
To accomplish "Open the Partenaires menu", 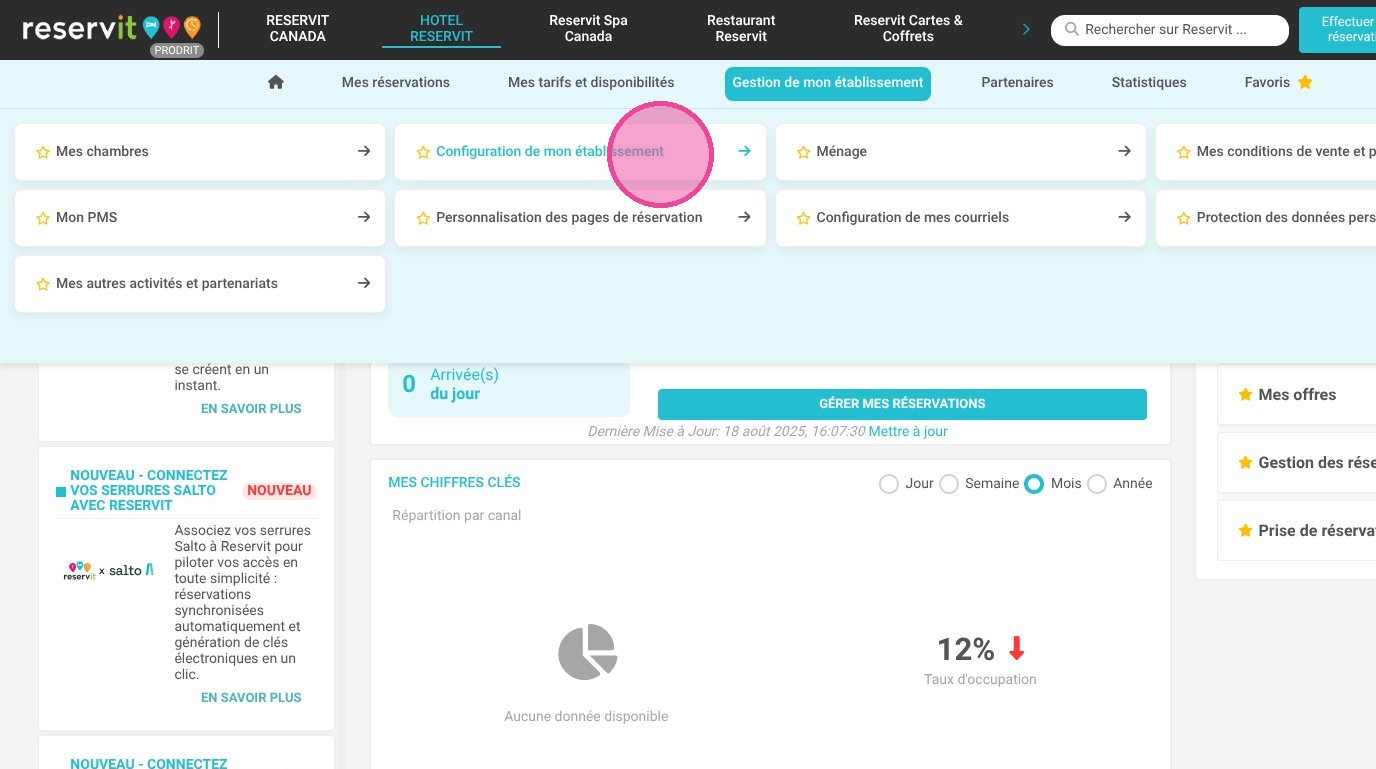I will pos(1017,82).
